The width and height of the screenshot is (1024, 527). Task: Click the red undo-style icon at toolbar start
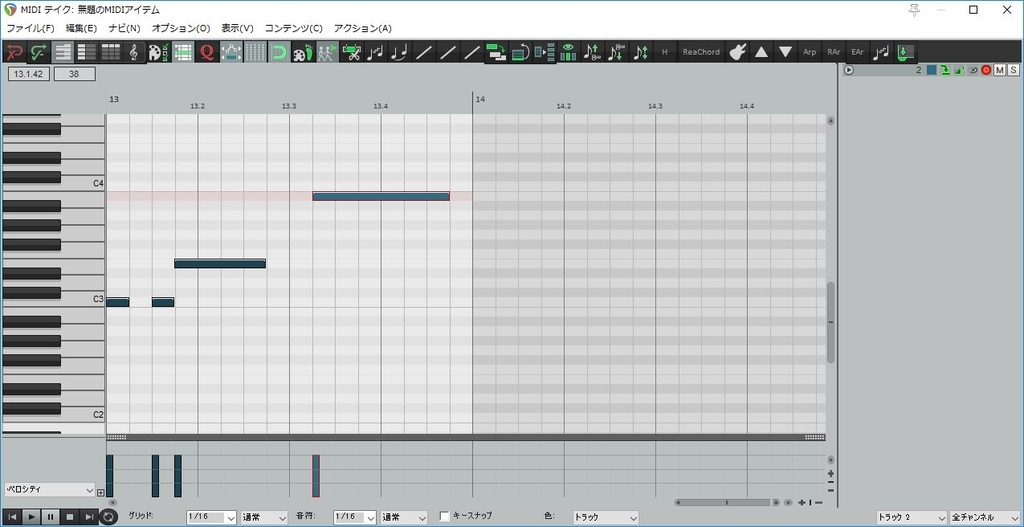(x=14, y=52)
